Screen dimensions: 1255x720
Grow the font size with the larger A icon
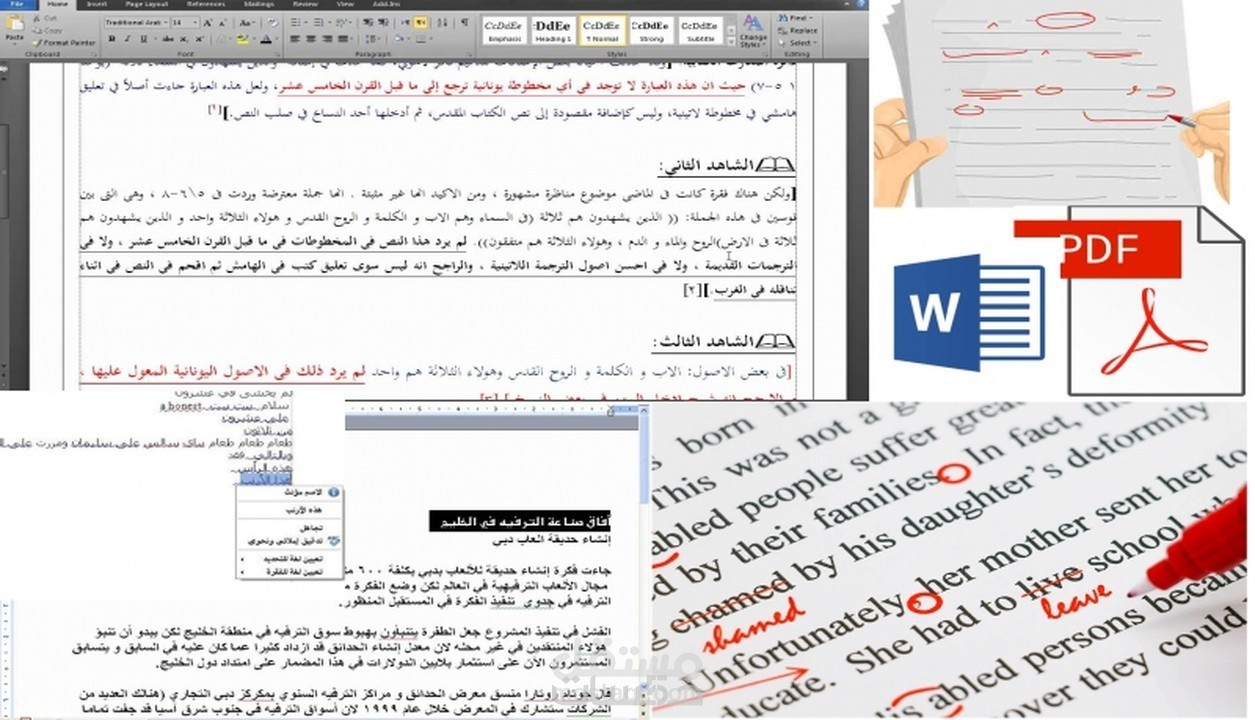pyautogui.click(x=208, y=23)
